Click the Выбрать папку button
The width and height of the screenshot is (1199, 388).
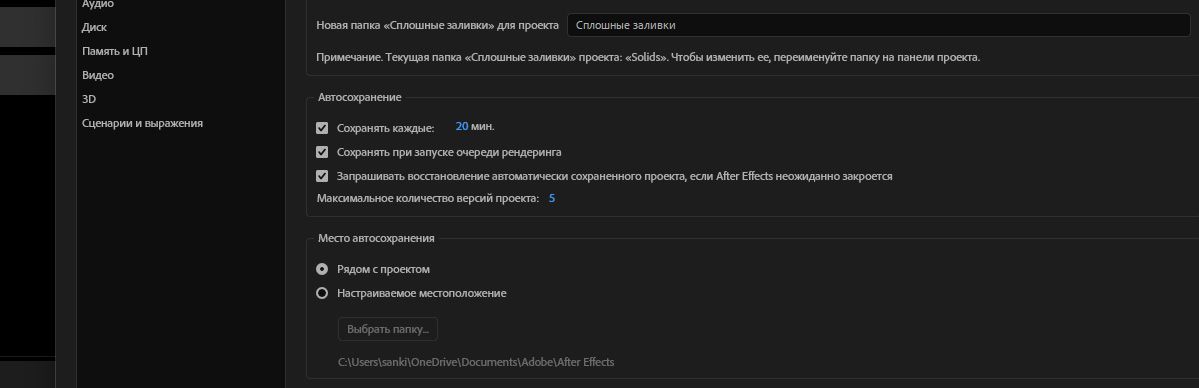(388, 329)
